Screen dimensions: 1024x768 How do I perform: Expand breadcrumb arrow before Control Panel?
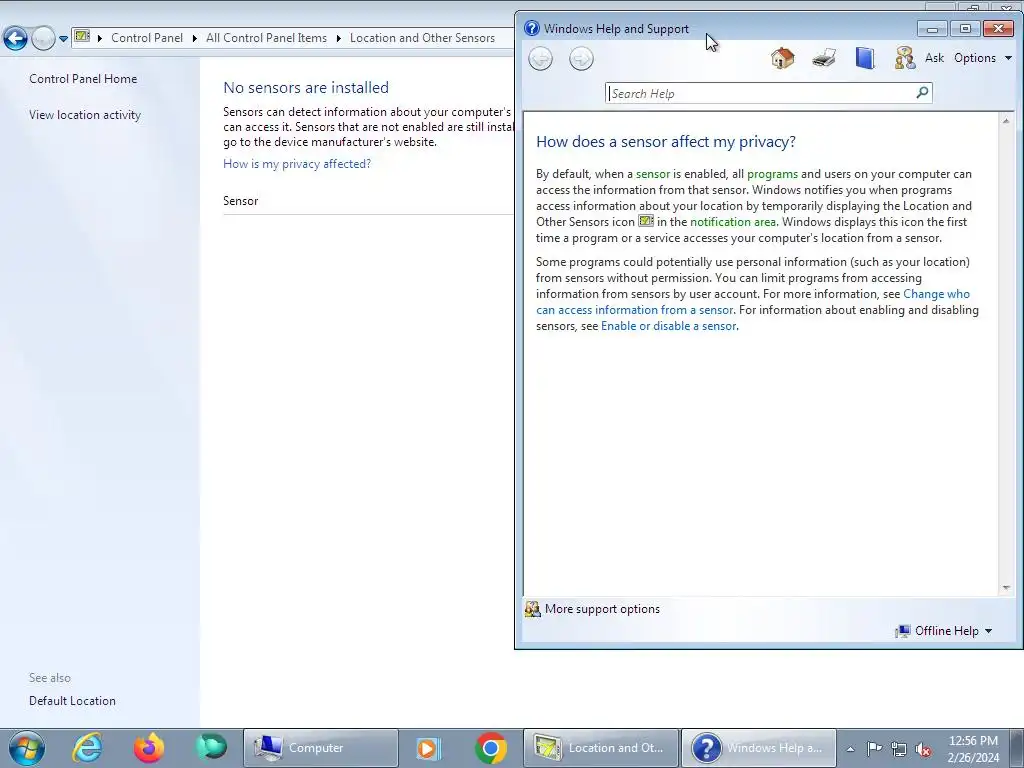point(100,38)
